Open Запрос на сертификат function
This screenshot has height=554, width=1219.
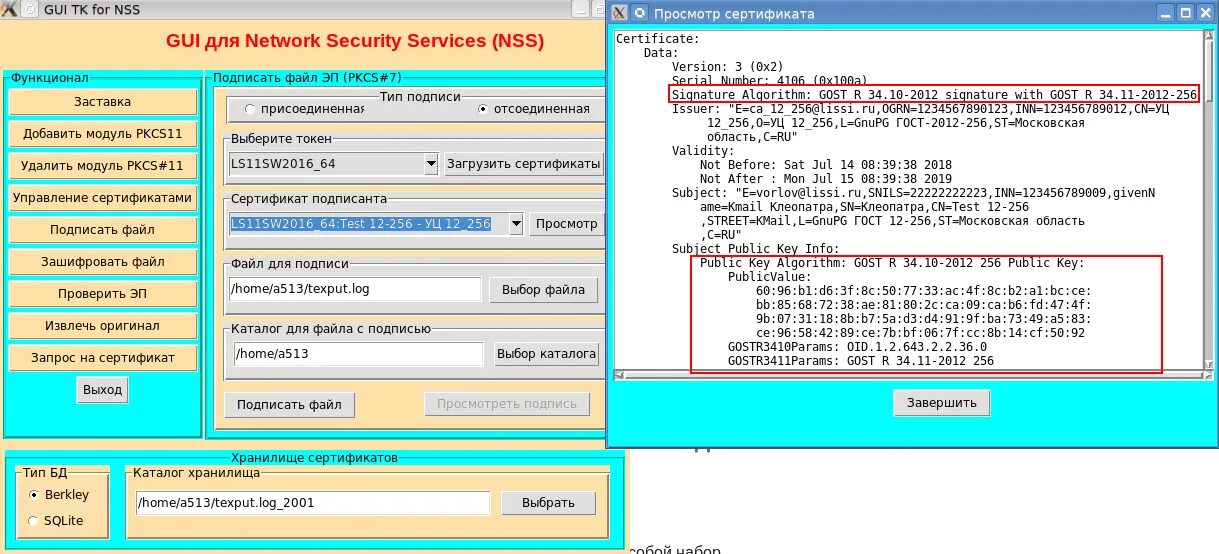point(102,358)
